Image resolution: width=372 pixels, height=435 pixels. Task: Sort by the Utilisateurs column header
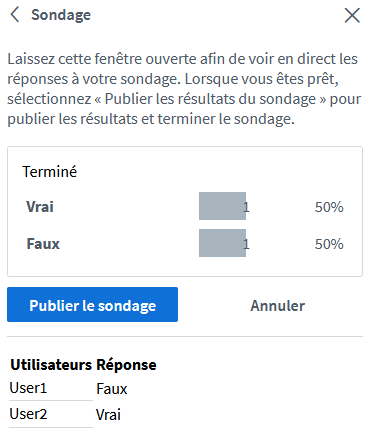(51, 365)
